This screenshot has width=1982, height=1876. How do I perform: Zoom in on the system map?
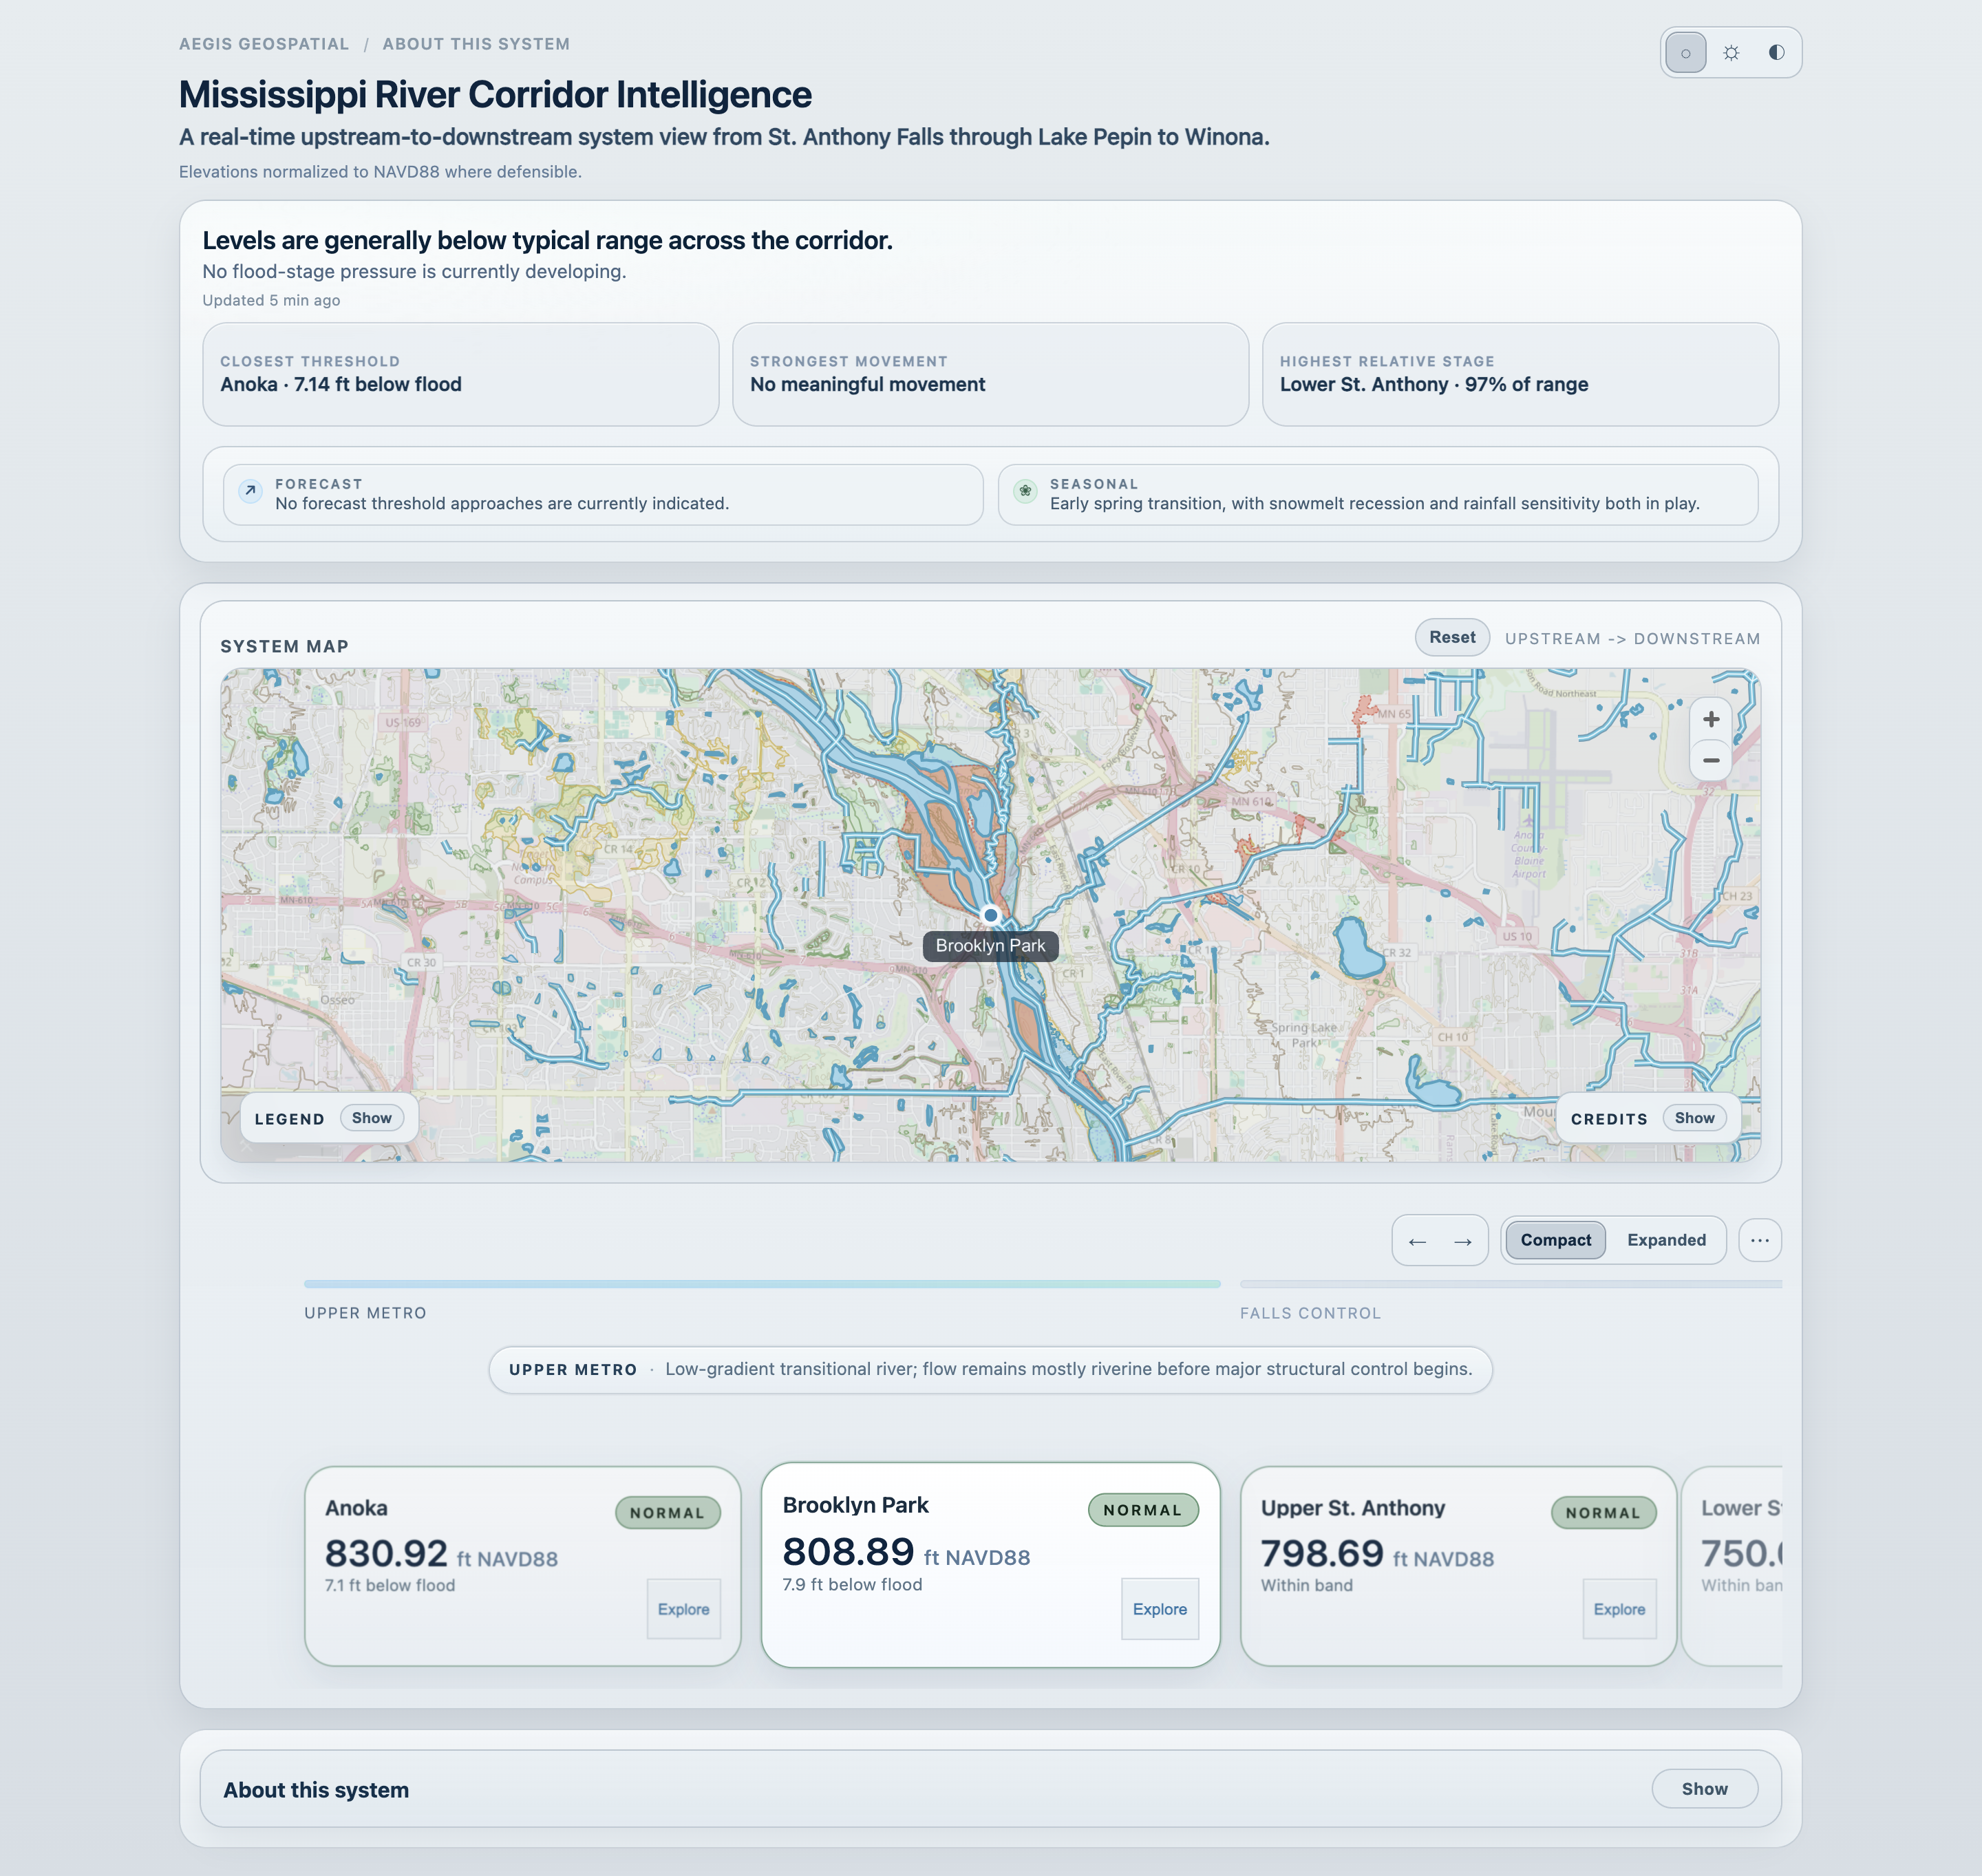click(1711, 719)
